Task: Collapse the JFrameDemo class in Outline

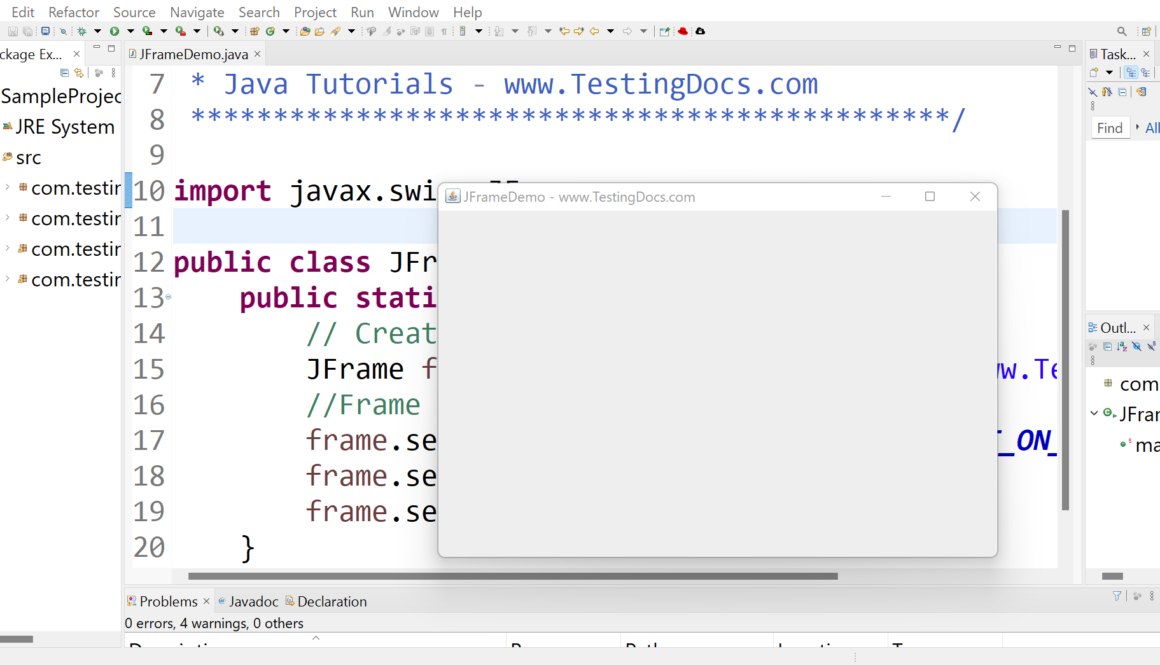Action: pos(1094,413)
